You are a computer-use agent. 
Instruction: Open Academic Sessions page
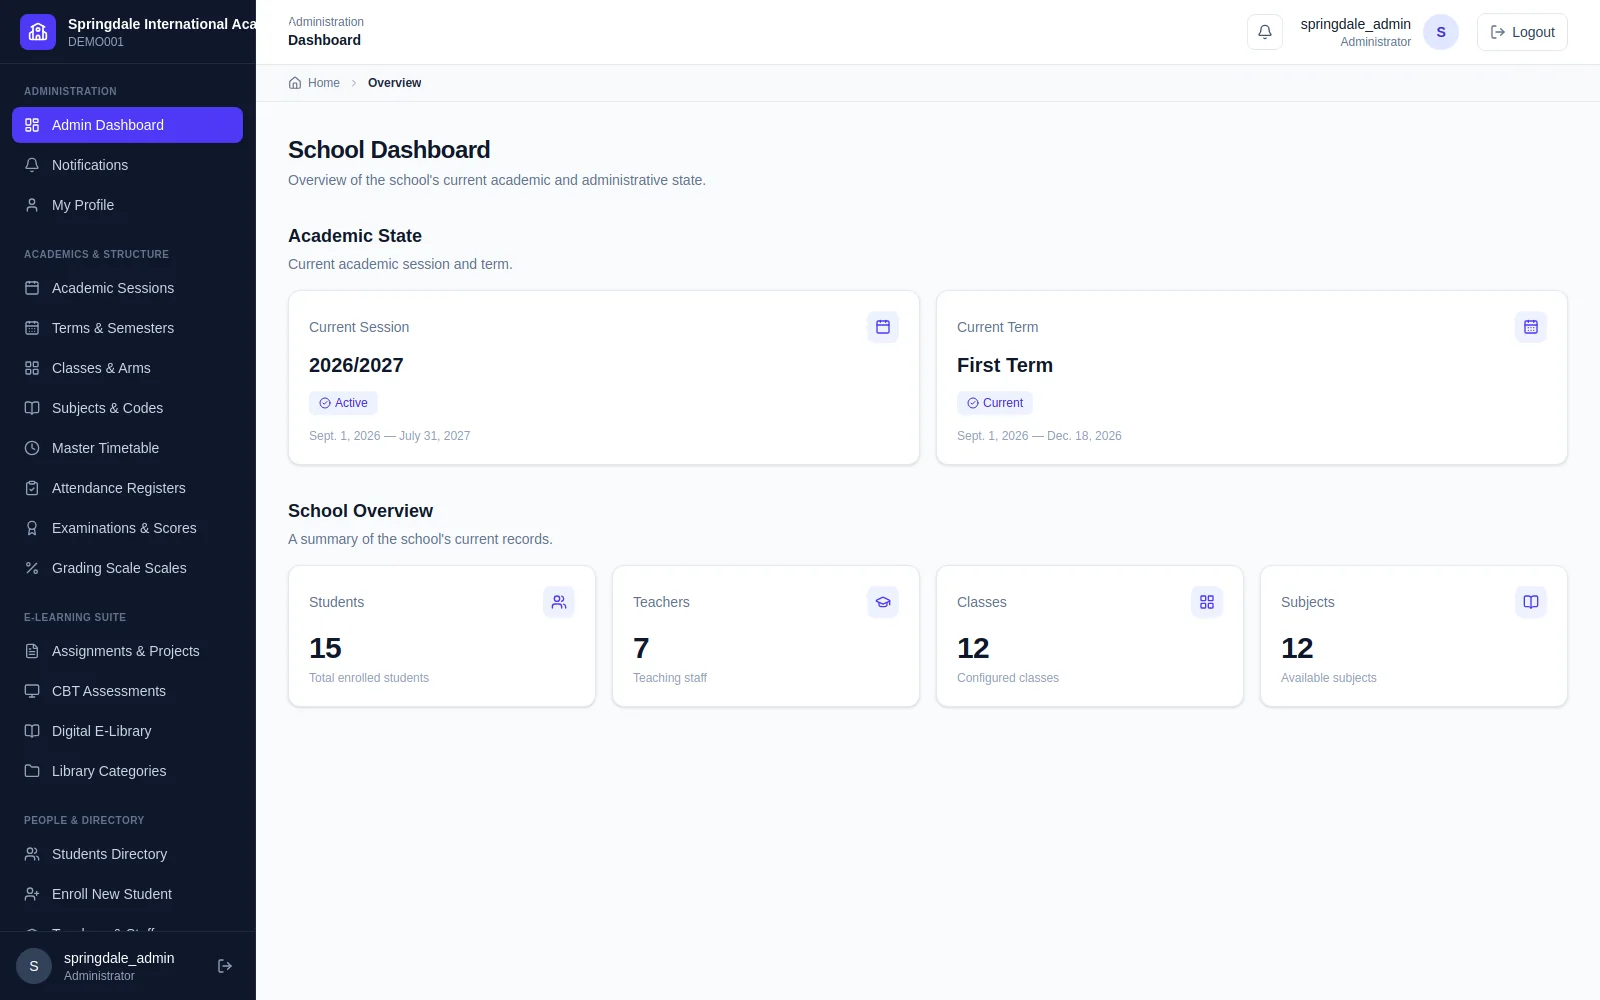pyautogui.click(x=127, y=288)
